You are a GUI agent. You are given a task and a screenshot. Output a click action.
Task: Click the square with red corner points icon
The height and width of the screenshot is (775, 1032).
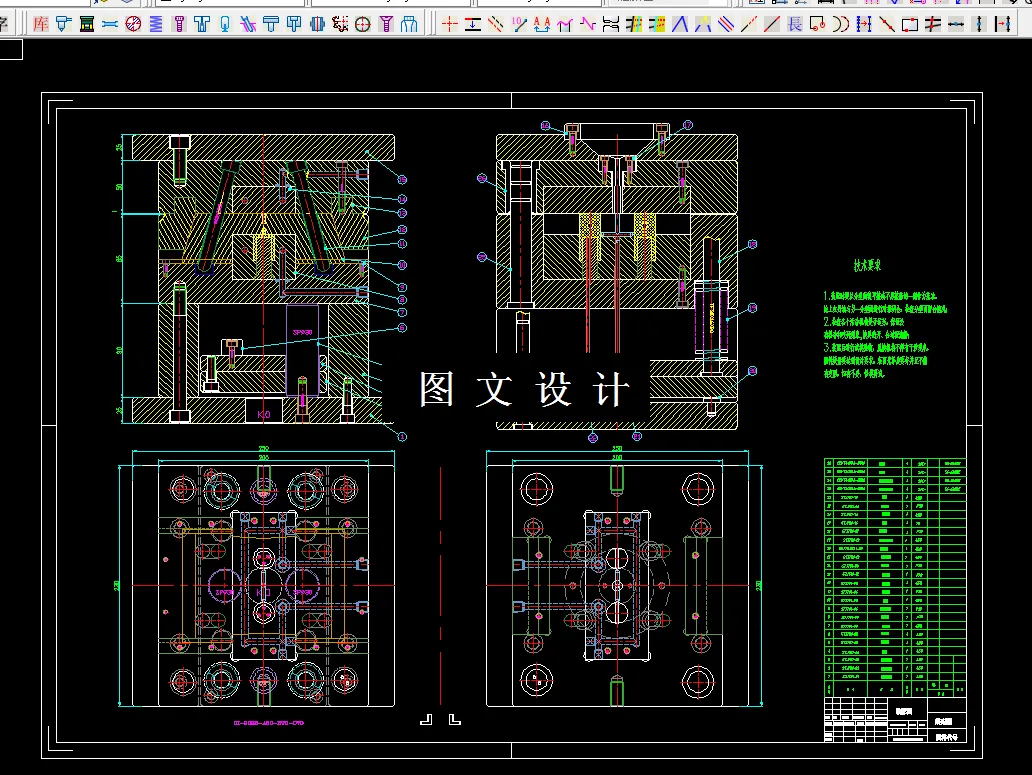[x=910, y=23]
